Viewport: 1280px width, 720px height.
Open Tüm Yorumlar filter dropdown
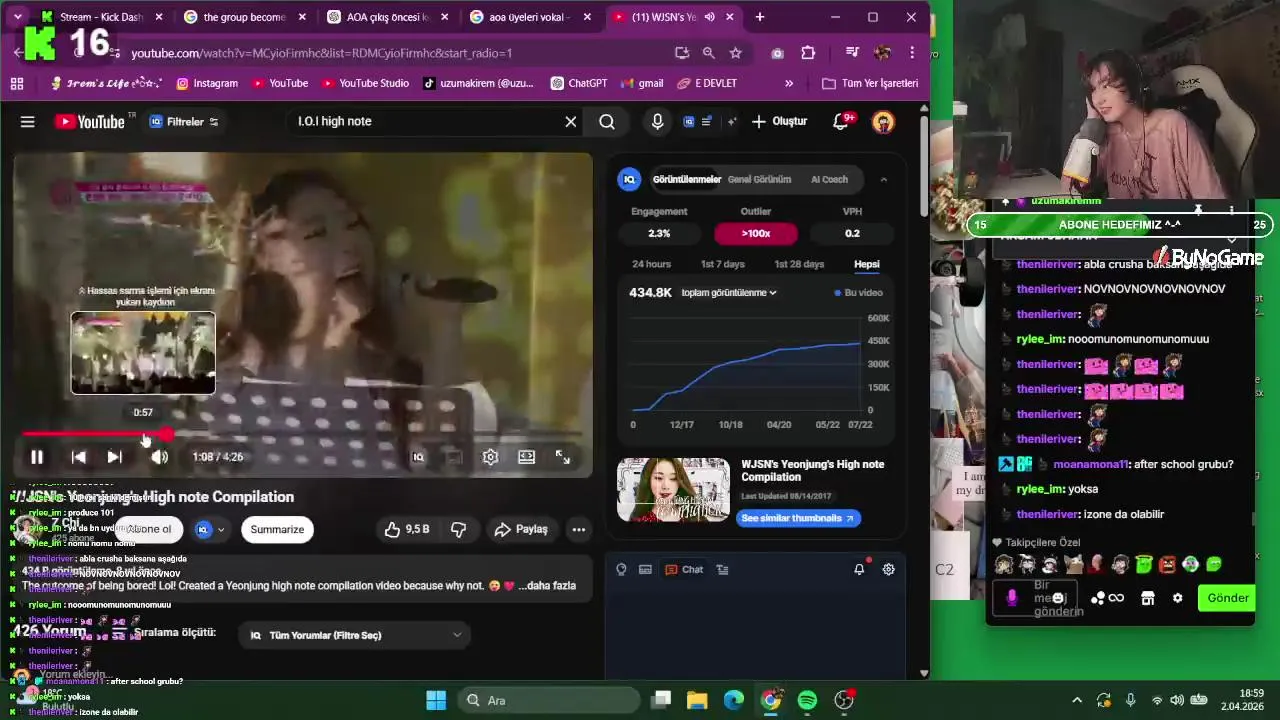pos(355,635)
